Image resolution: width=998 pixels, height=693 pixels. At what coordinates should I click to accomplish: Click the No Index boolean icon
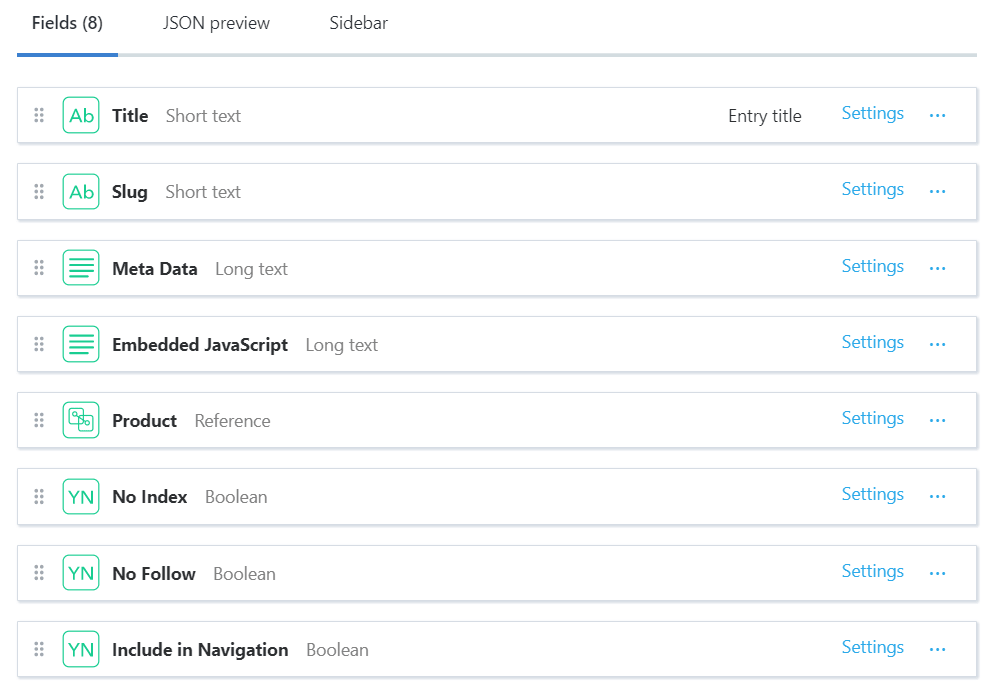[x=81, y=497]
